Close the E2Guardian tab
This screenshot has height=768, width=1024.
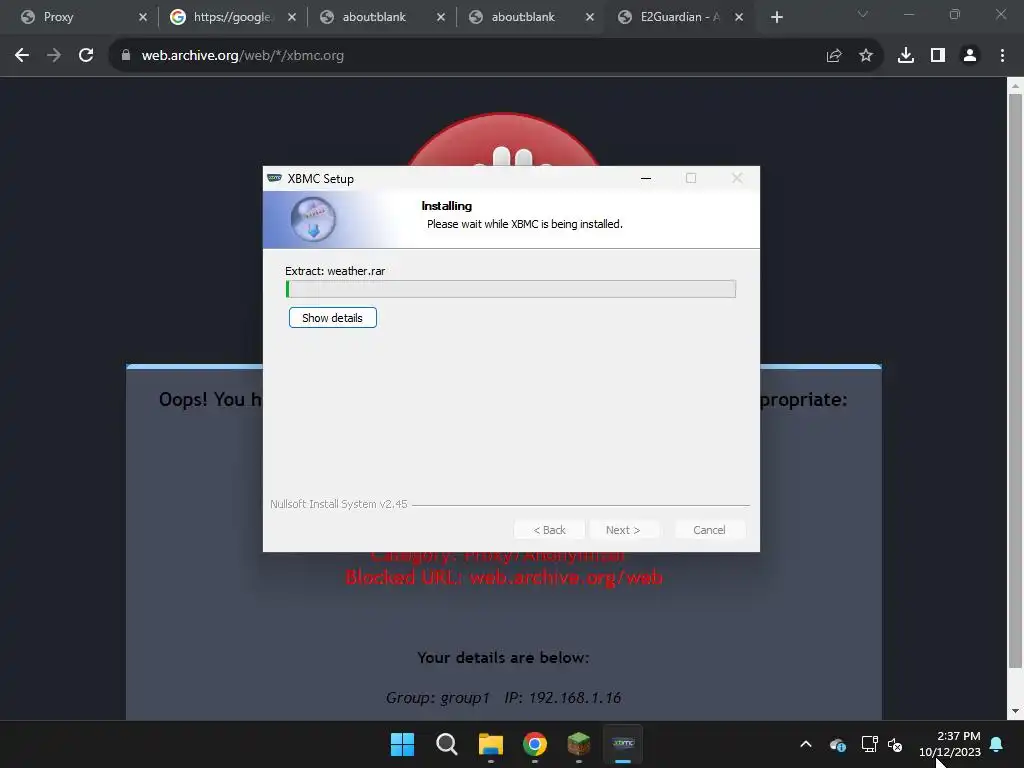pos(739,17)
